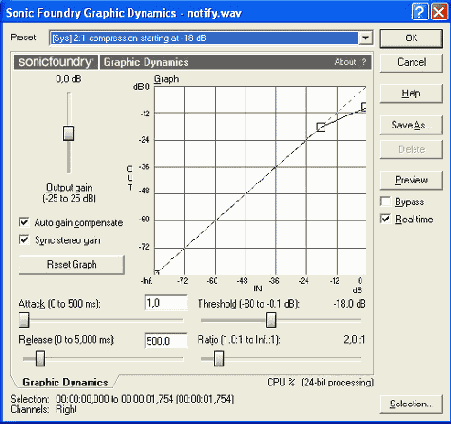Image resolution: width=451 pixels, height=424 pixels.
Task: Click the Attack value input field
Action: [166, 303]
